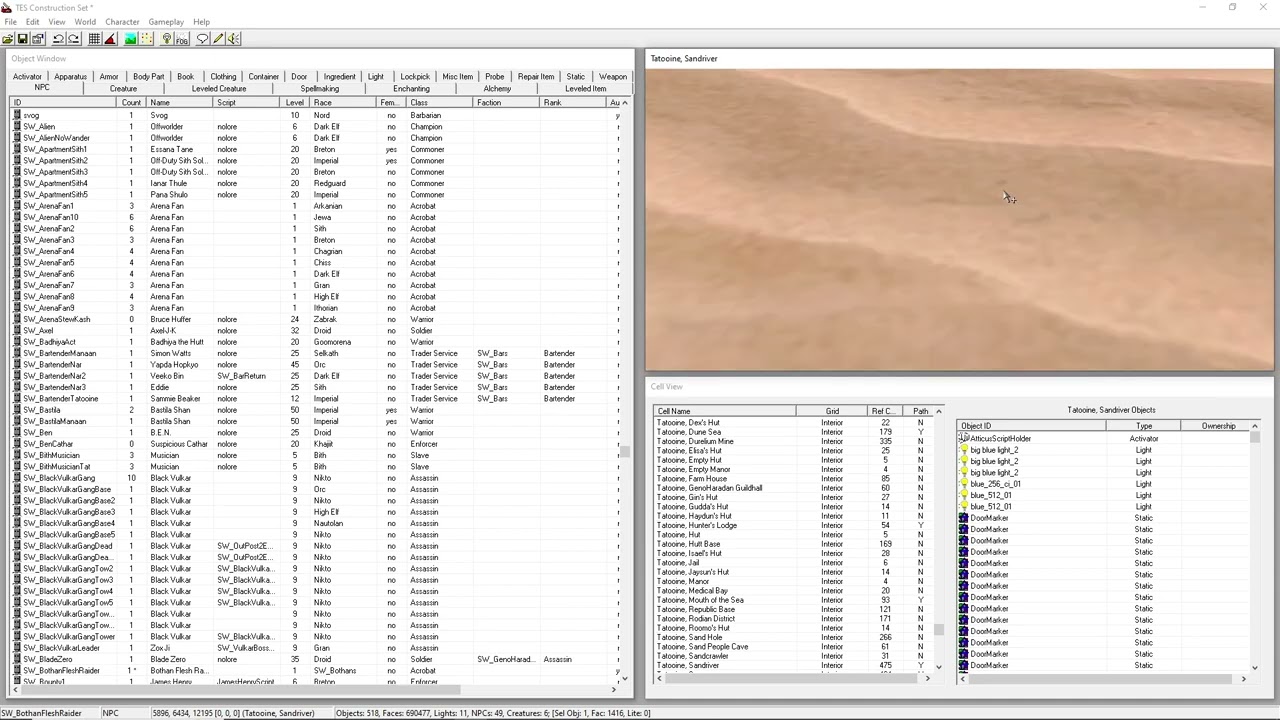Switch to the Leveled Item tab
The image size is (1280, 720).
coord(585,89)
